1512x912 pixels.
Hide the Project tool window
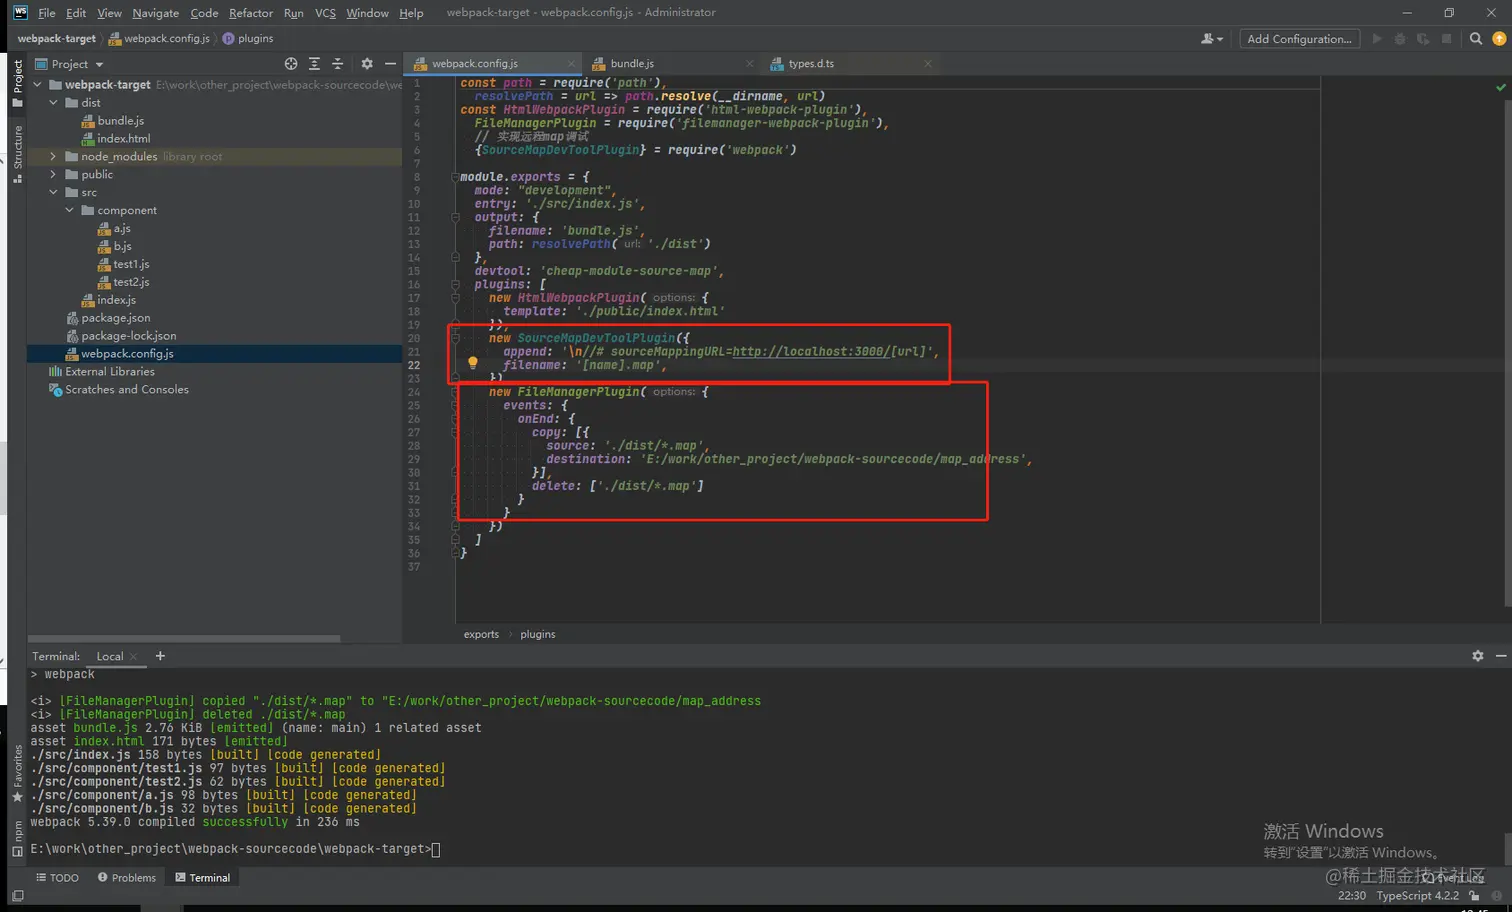click(390, 64)
